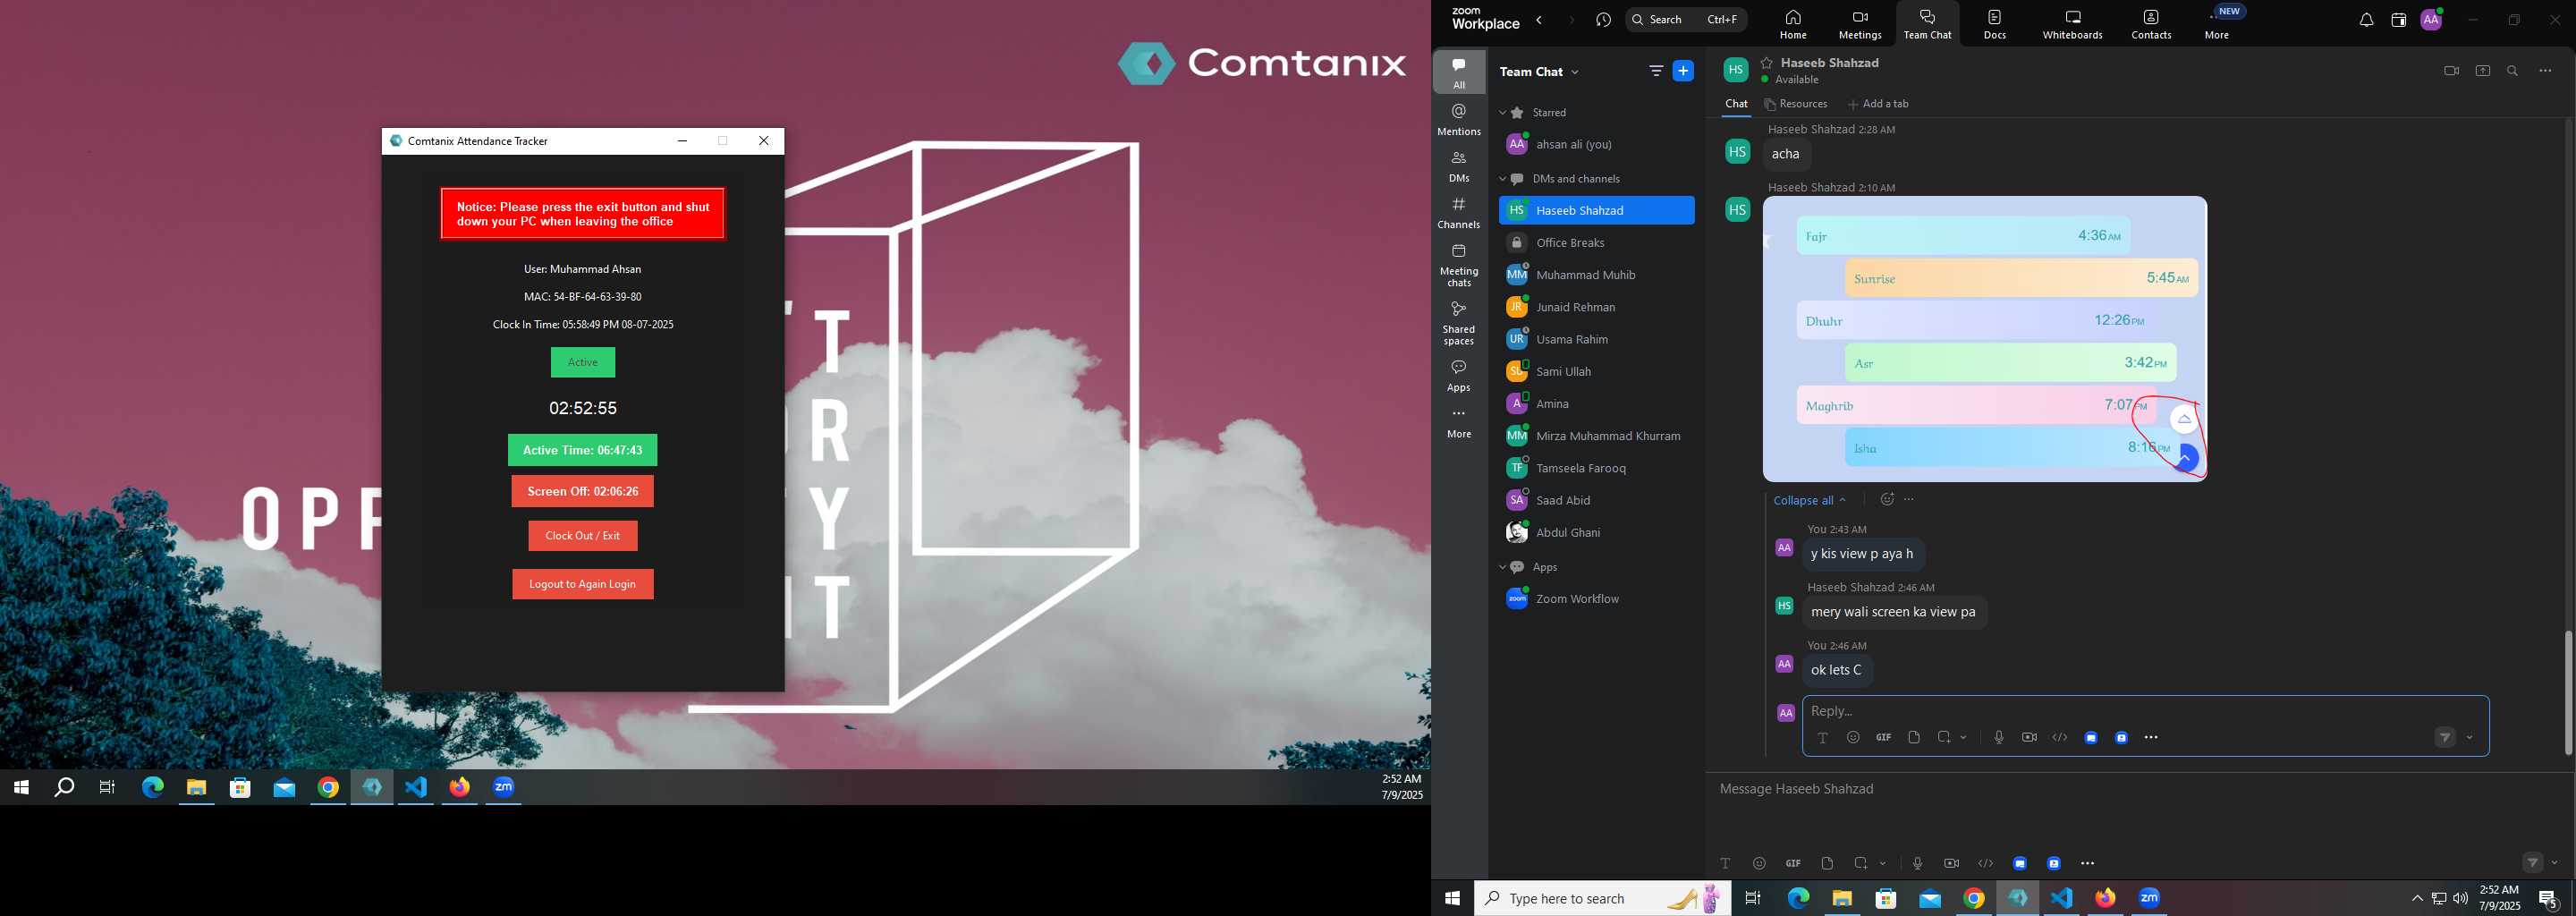This screenshot has height=916, width=2576.
Task: Record an audio message in the Reply box
Action: tap(1998, 738)
